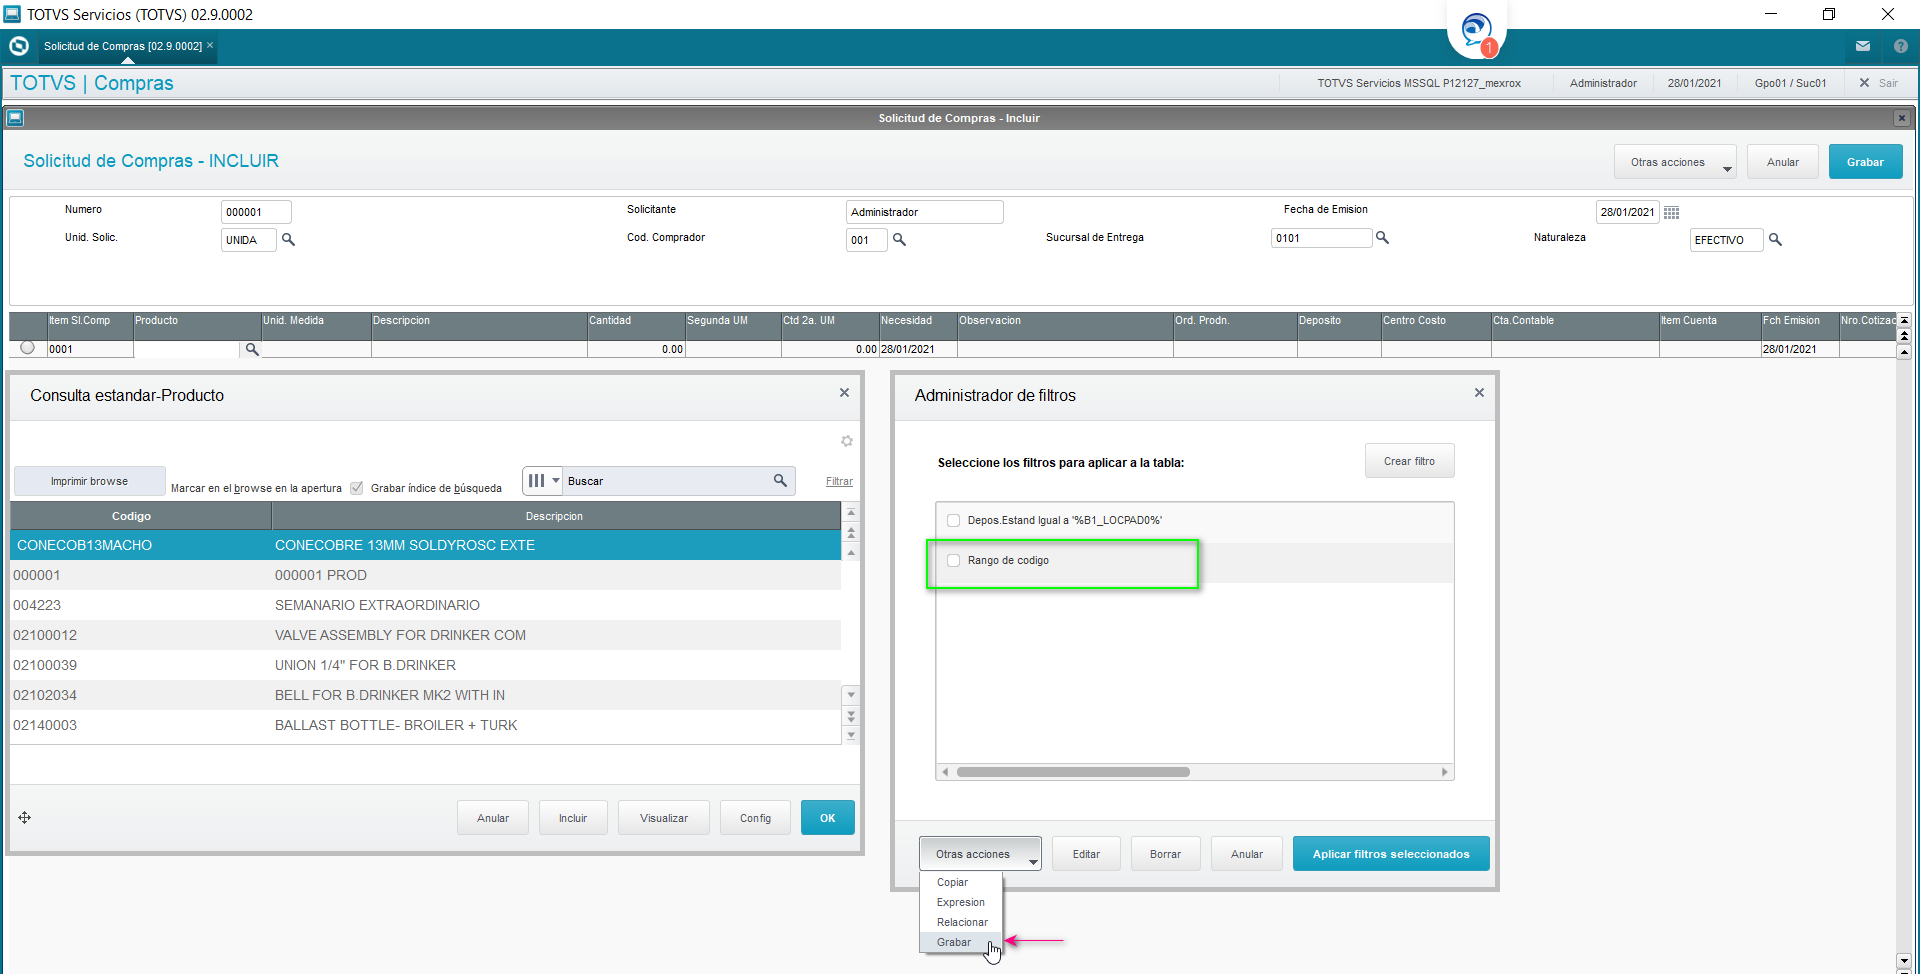Toggle Otras acciones menu in filter manager

coord(980,854)
